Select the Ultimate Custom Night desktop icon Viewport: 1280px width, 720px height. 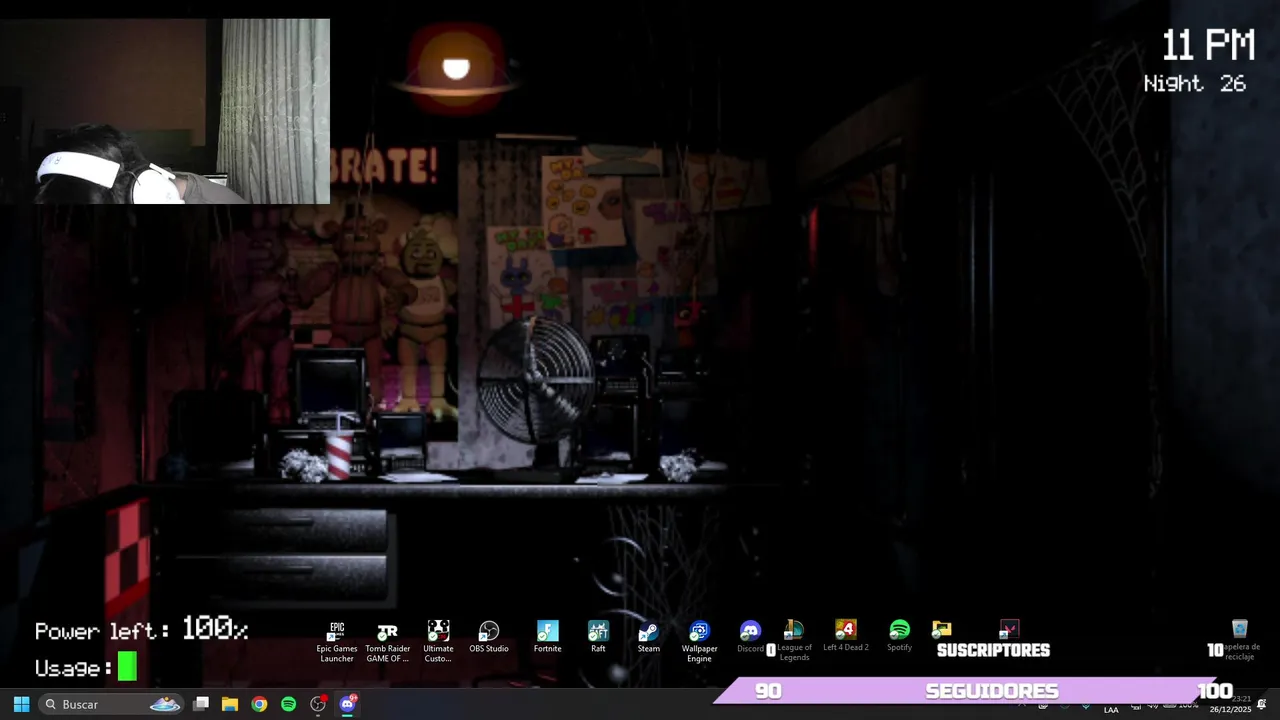click(x=438, y=641)
